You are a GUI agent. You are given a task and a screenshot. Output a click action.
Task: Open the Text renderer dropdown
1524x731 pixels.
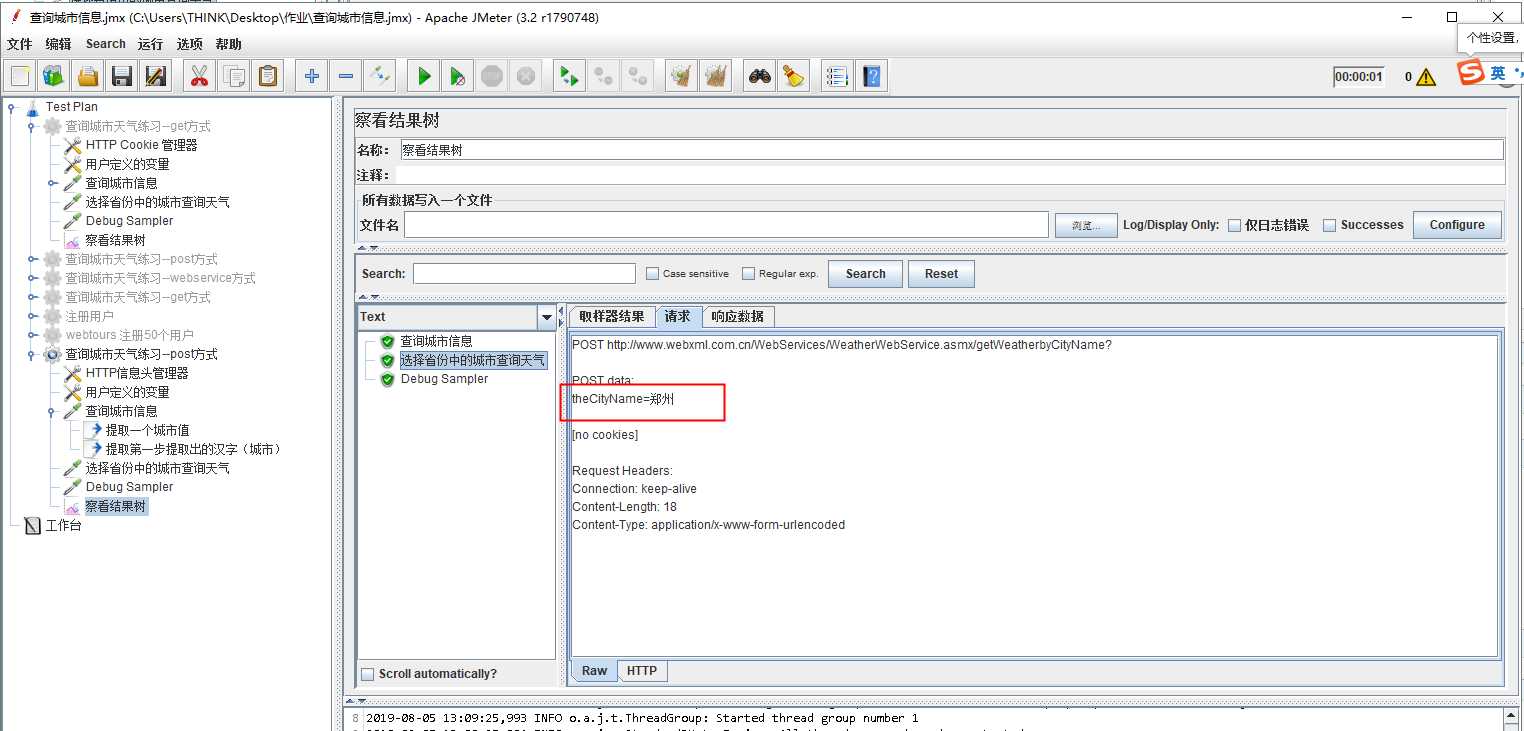(x=546, y=317)
